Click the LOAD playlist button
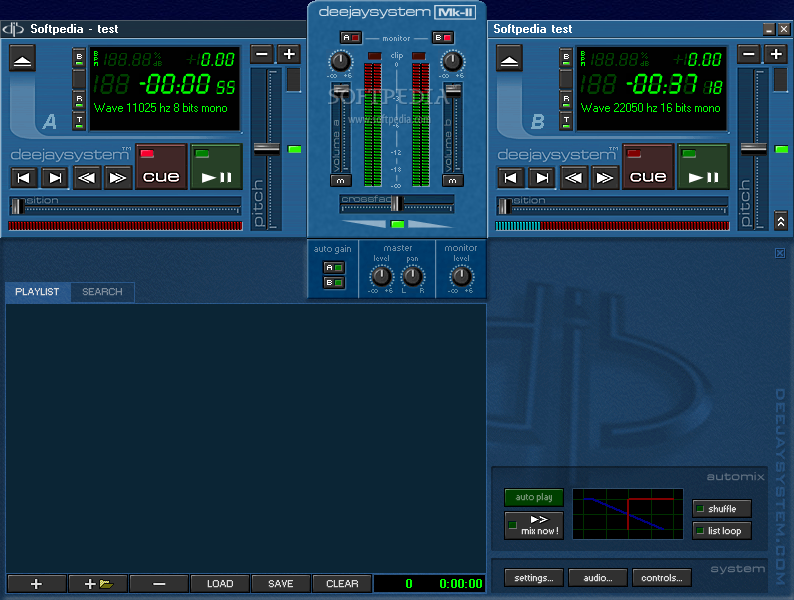 click(x=220, y=584)
